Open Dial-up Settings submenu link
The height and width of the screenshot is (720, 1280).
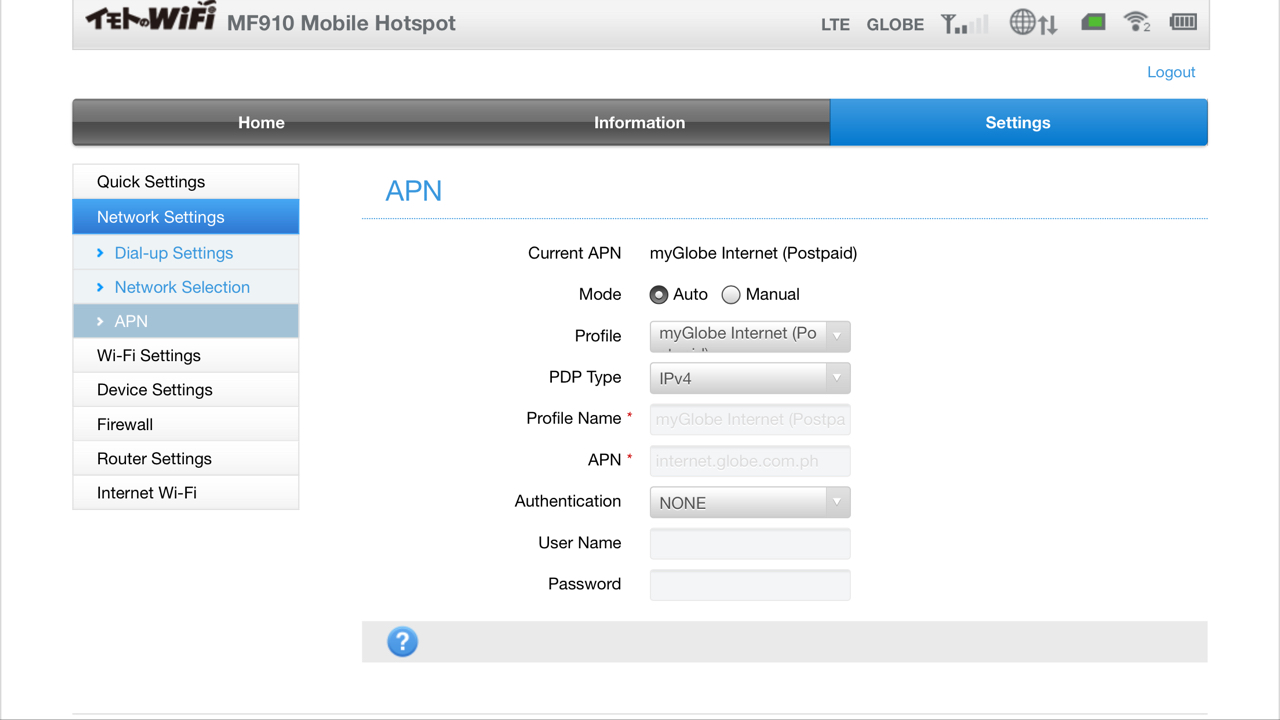tap(174, 253)
